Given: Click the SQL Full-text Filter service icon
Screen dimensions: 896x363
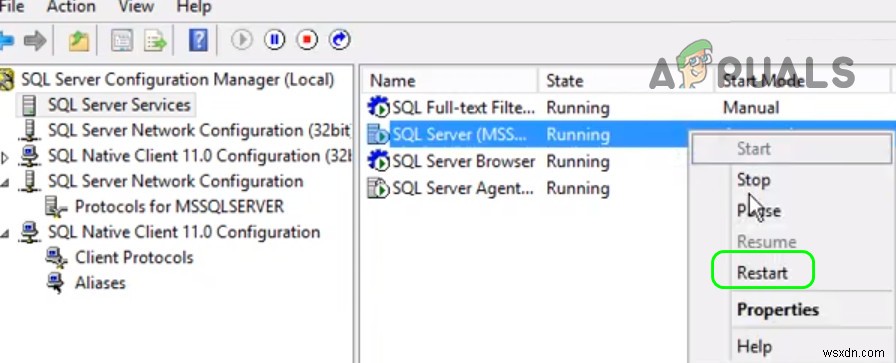Looking at the screenshot, I should 378,107.
